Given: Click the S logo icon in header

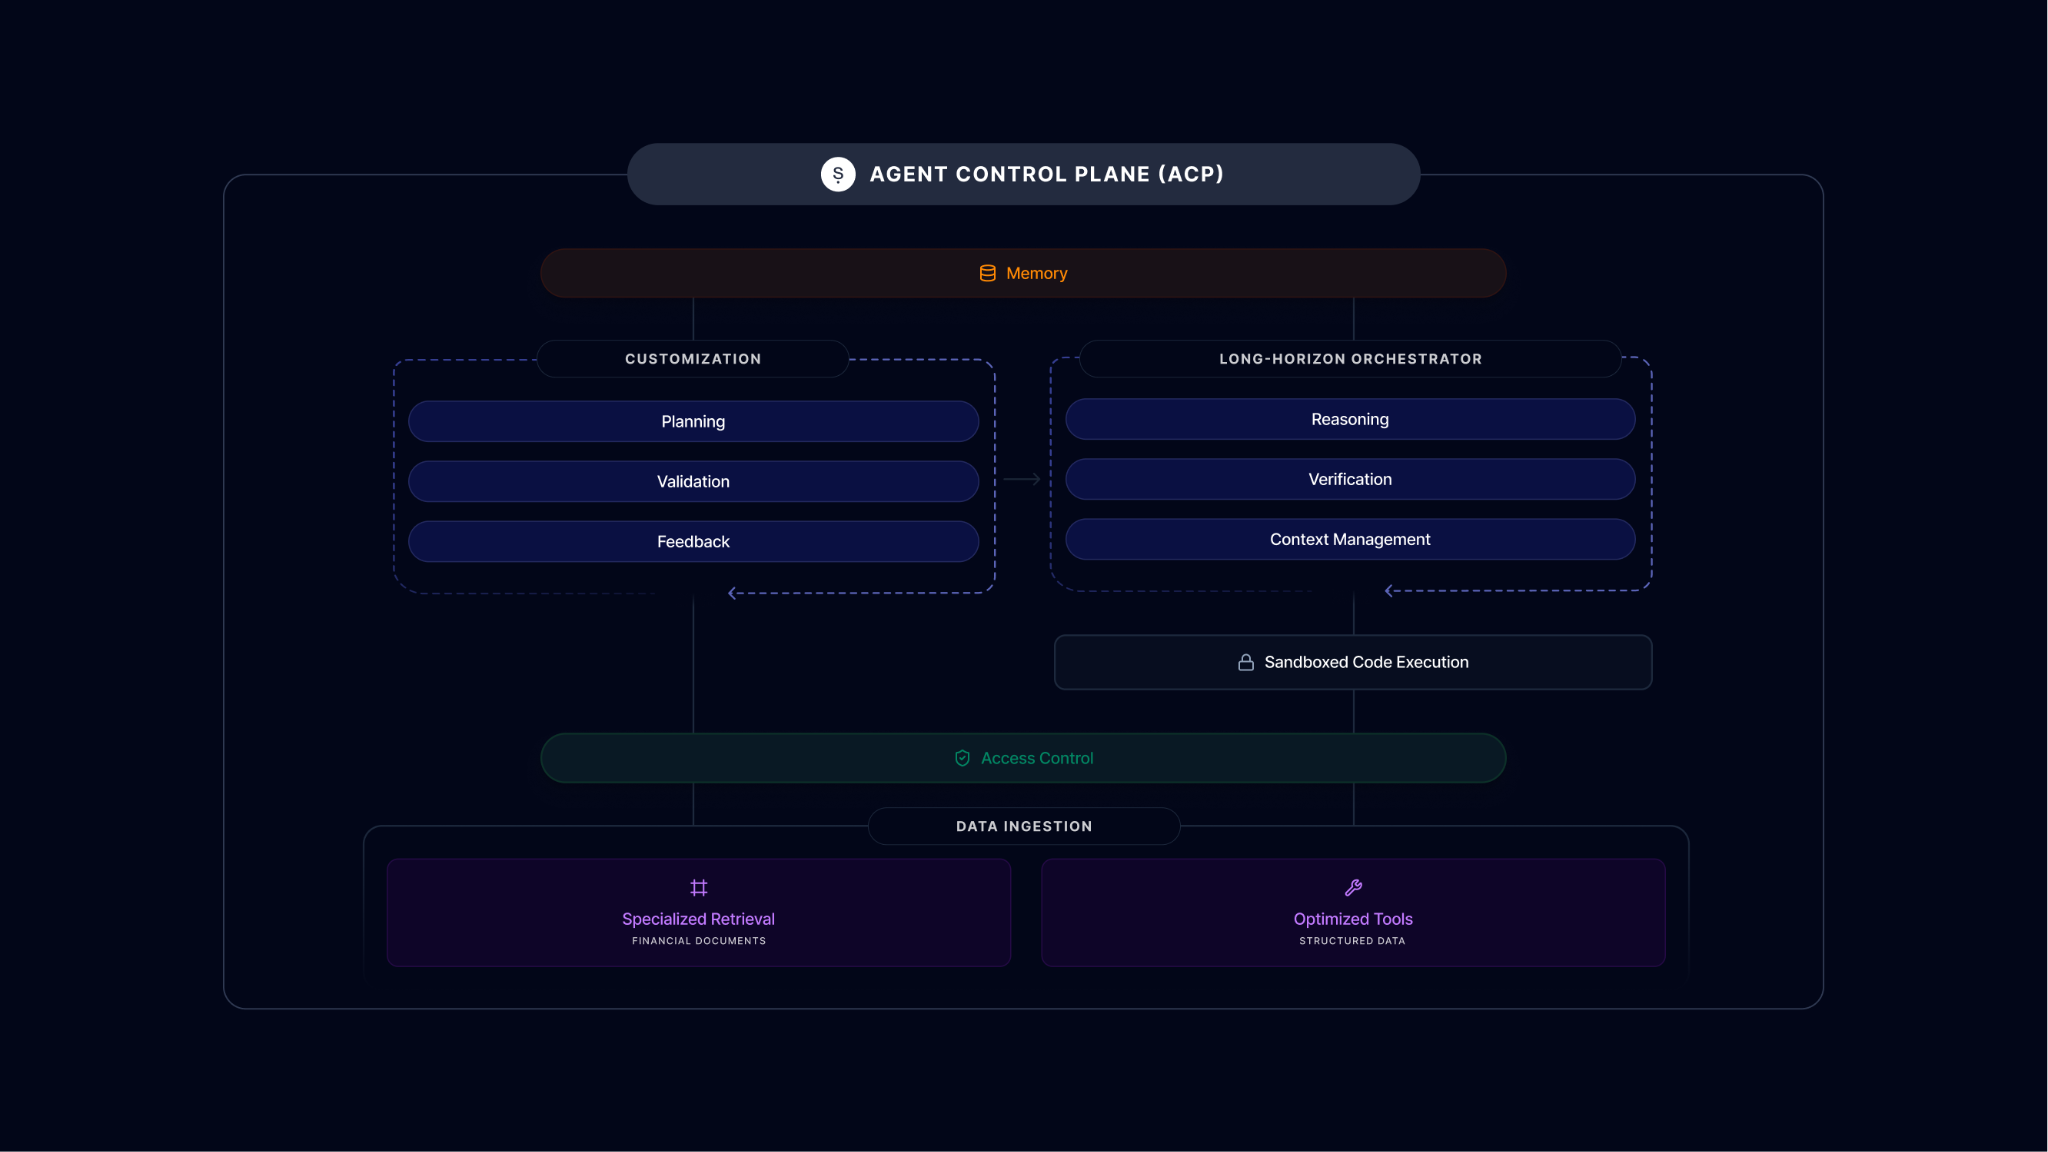Looking at the screenshot, I should (x=838, y=174).
